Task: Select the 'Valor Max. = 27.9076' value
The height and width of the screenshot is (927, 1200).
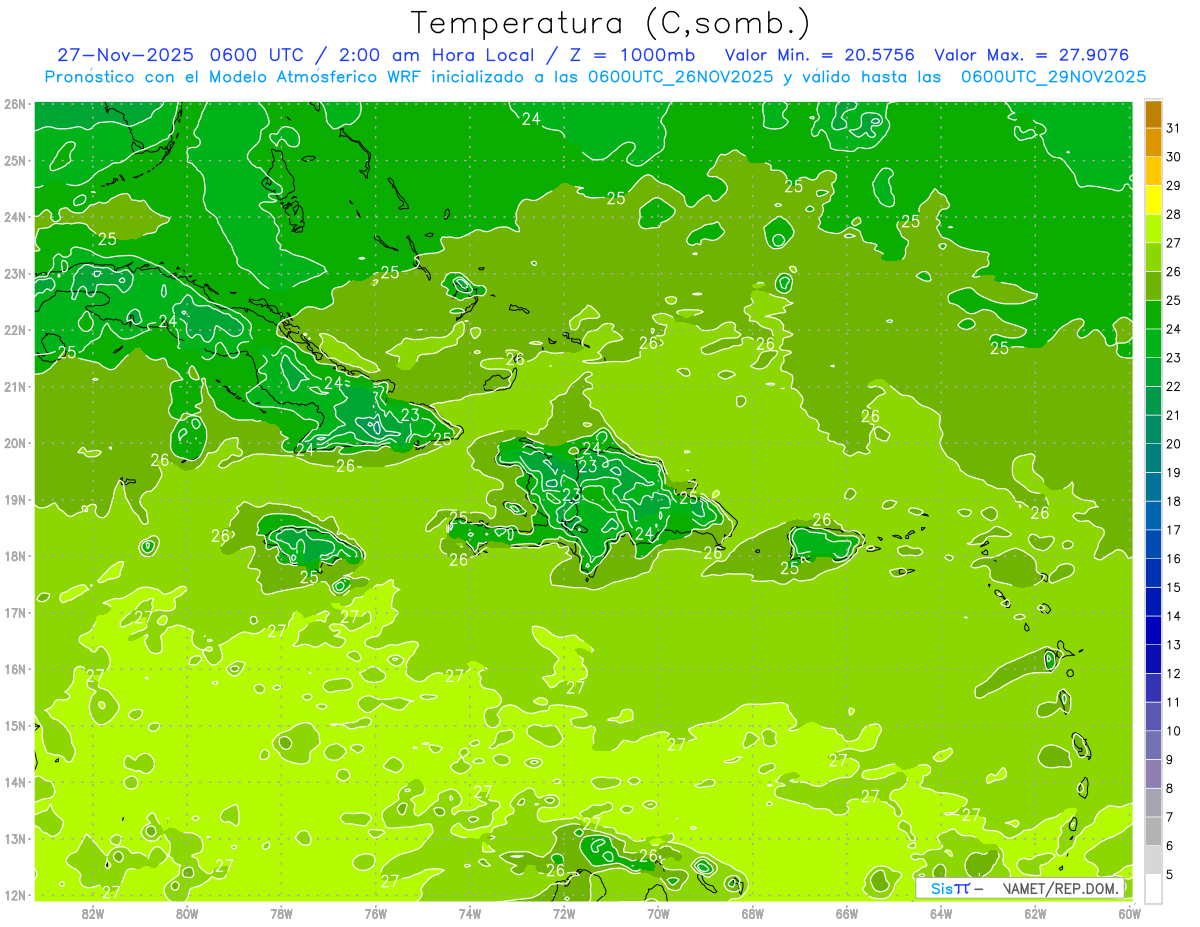Action: point(1032,55)
